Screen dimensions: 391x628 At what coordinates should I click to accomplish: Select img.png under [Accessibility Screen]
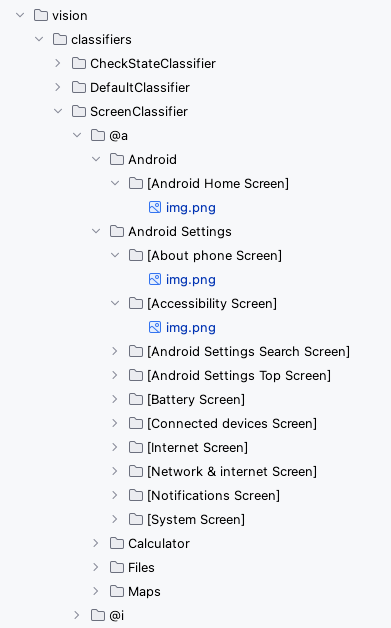pyautogui.click(x=191, y=328)
